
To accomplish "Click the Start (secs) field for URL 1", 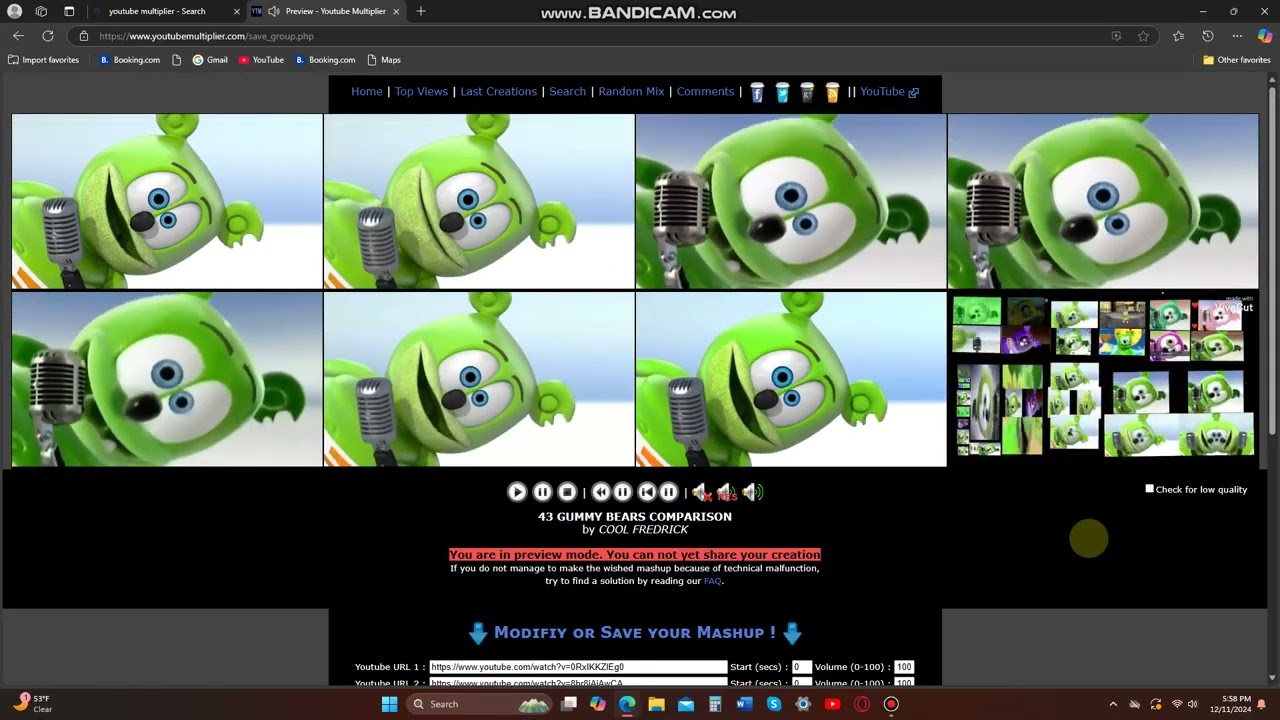I will [x=801, y=667].
